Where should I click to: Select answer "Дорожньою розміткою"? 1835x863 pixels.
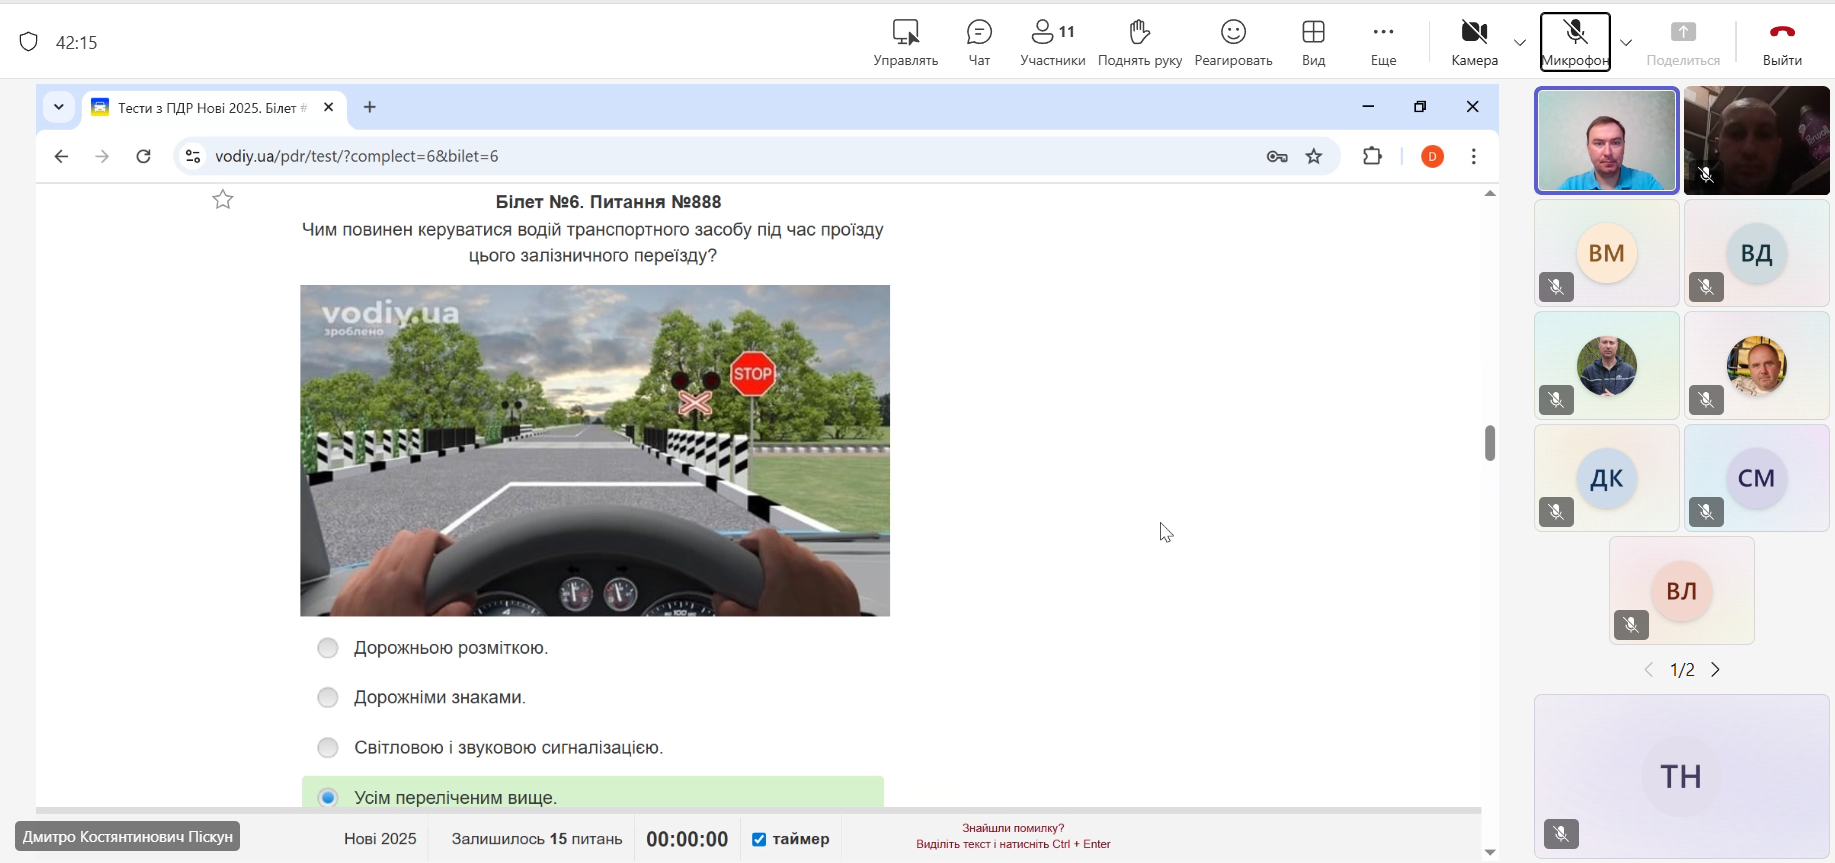click(328, 648)
